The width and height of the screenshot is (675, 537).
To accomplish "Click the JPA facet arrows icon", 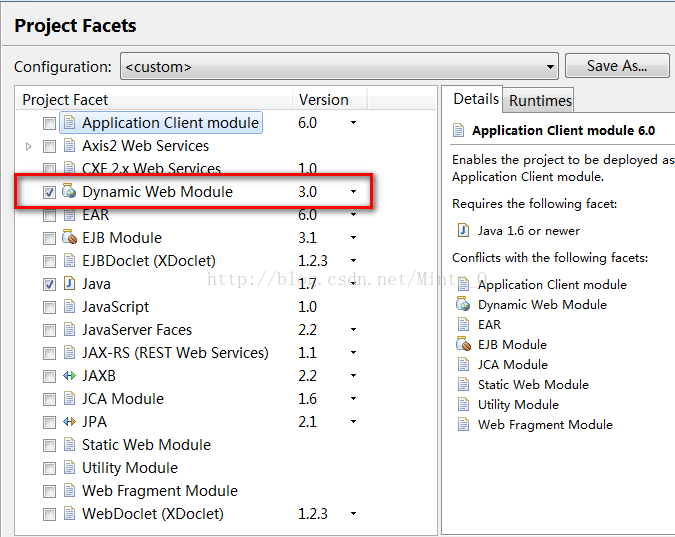I will [69, 422].
